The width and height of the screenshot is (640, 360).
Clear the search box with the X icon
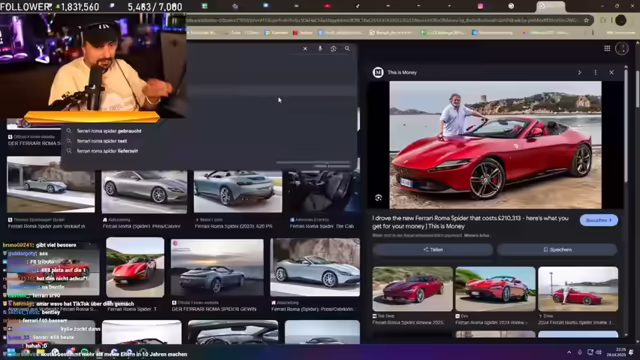[x=305, y=49]
